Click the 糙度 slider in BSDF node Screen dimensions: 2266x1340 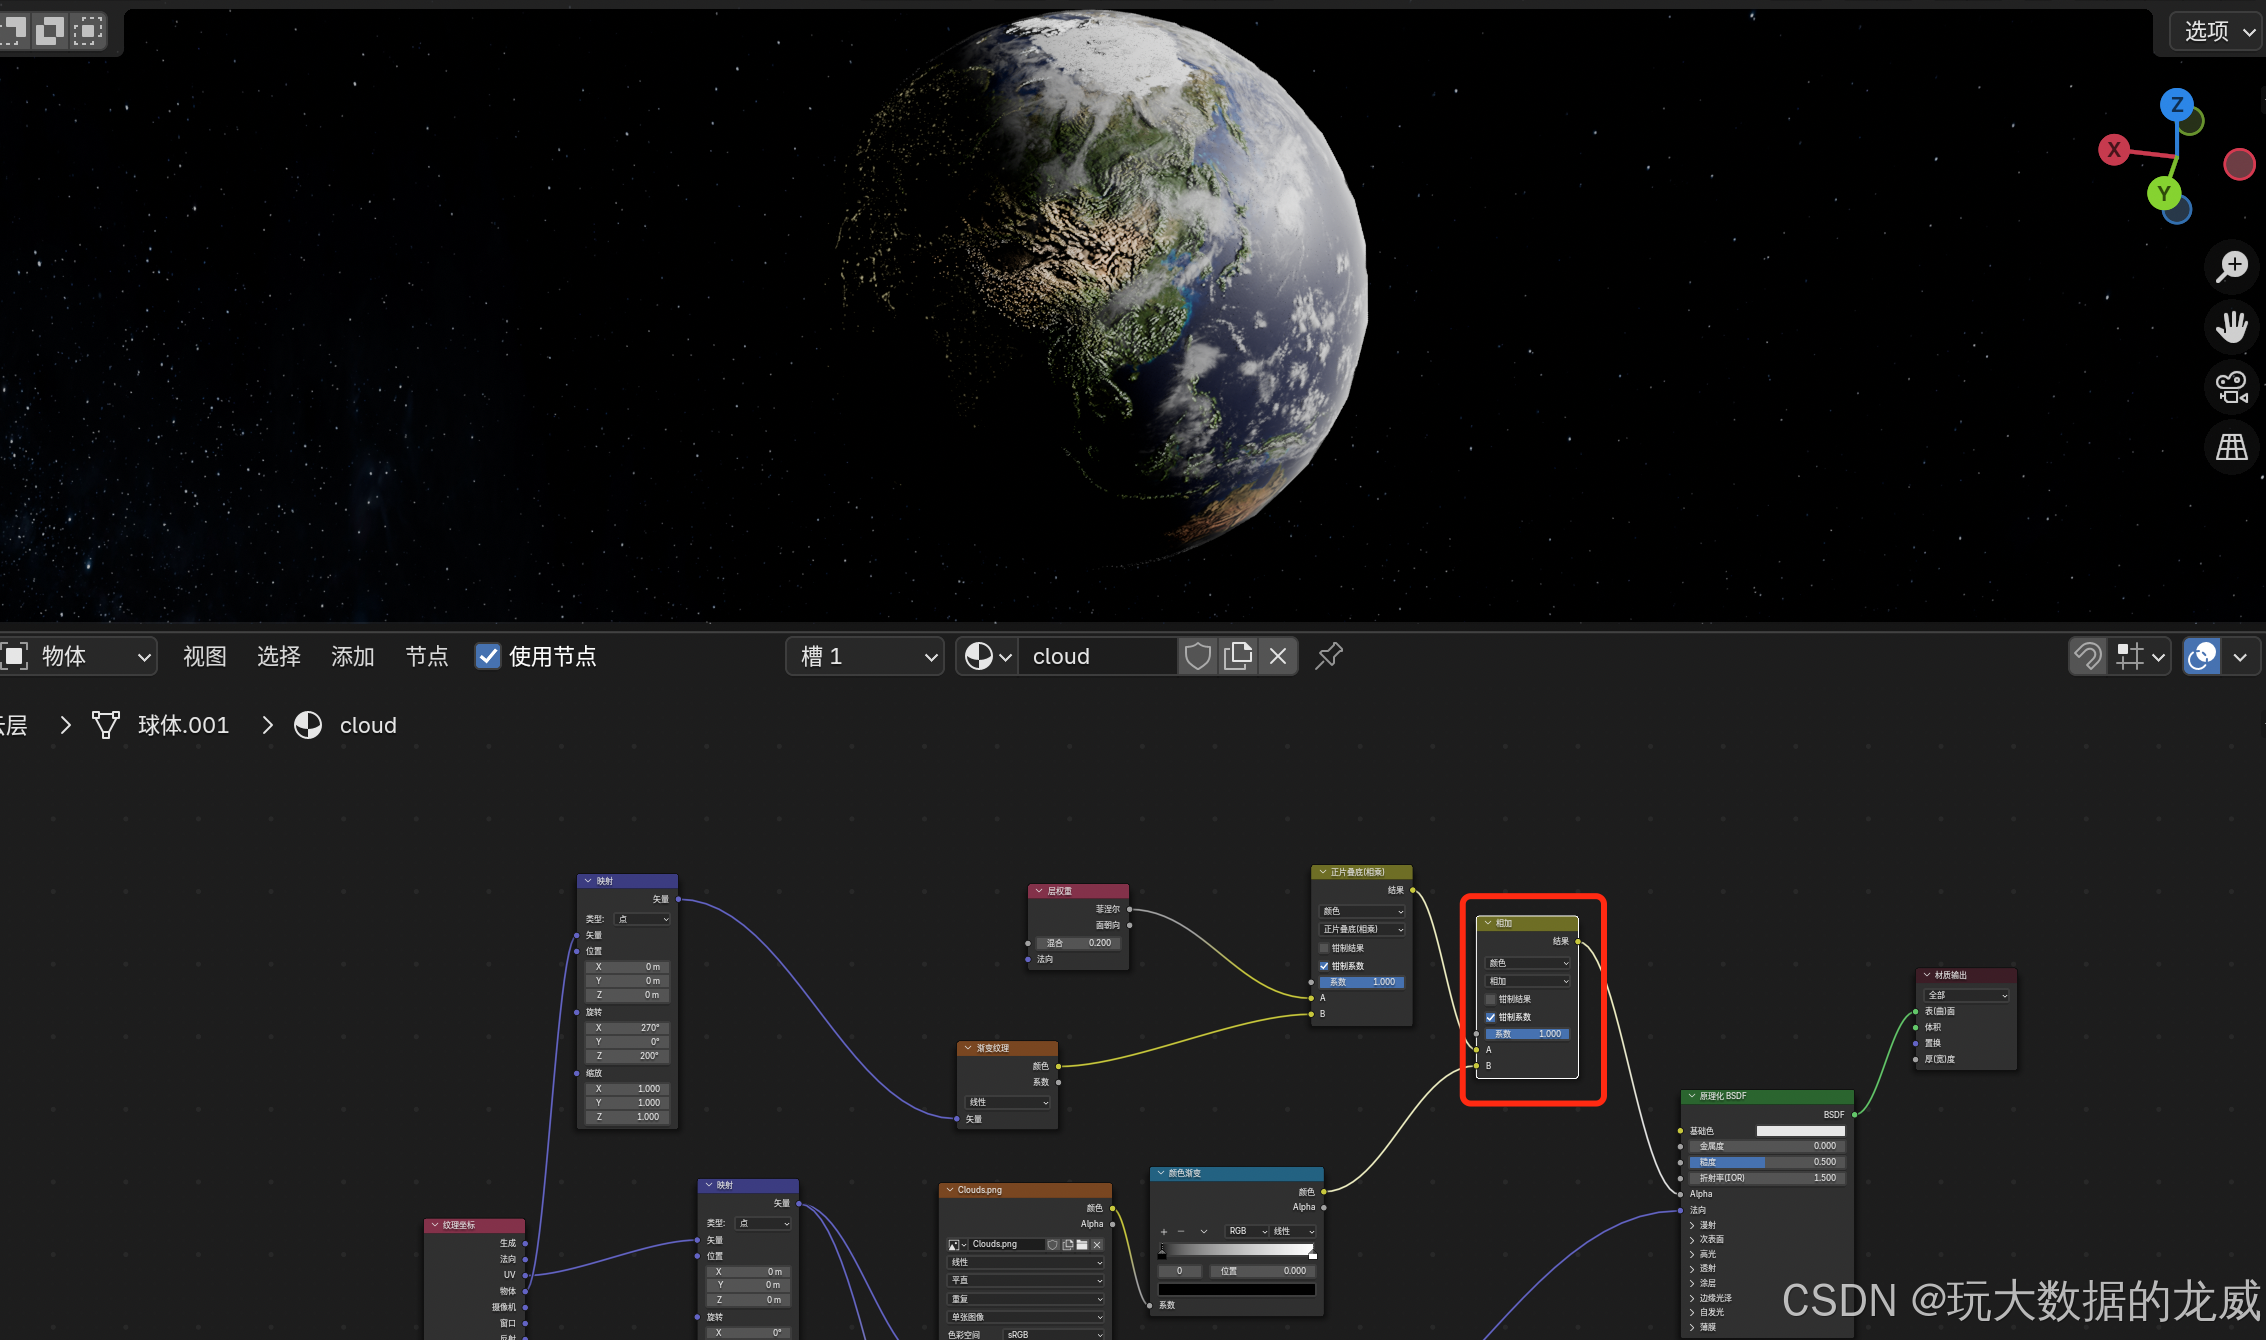[1766, 1162]
